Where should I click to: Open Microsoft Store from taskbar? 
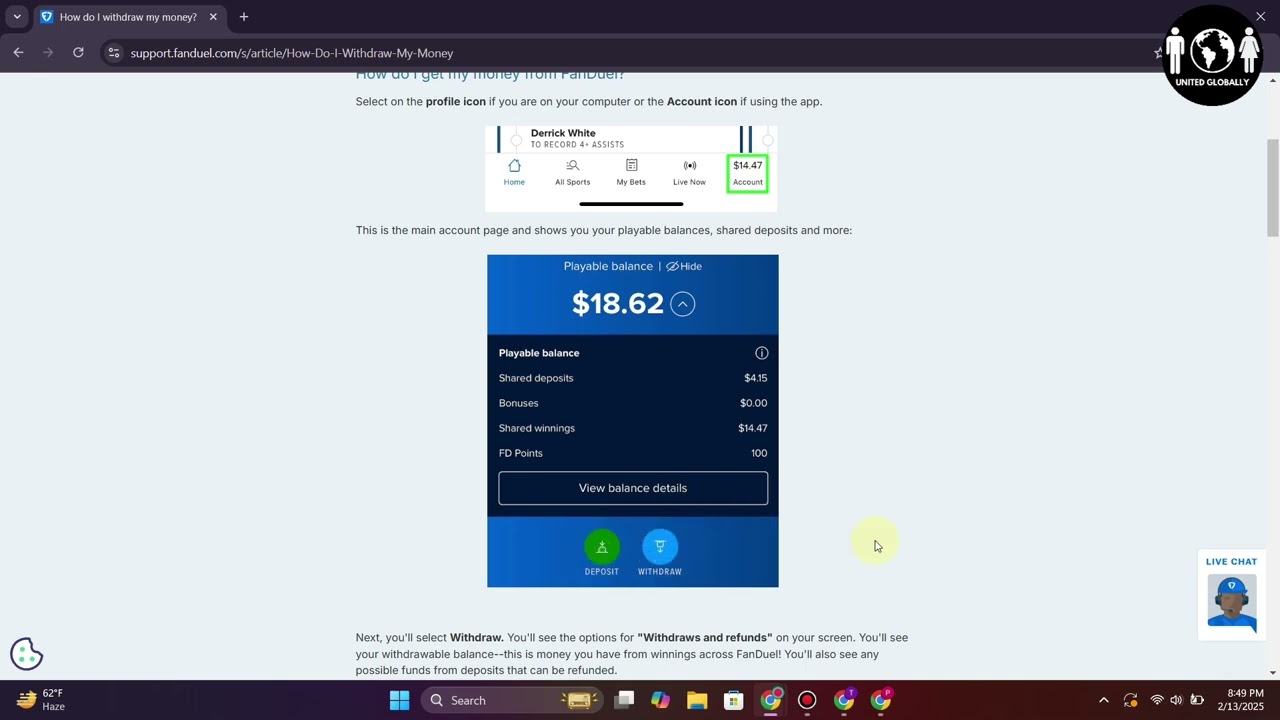pos(734,700)
